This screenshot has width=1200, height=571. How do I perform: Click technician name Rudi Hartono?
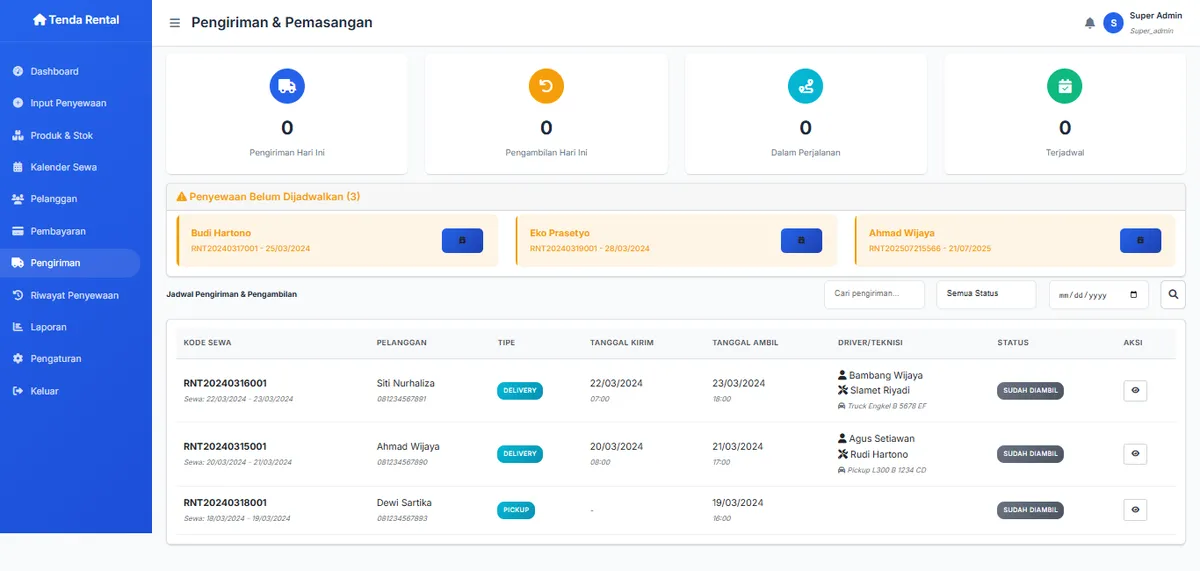tap(879, 454)
